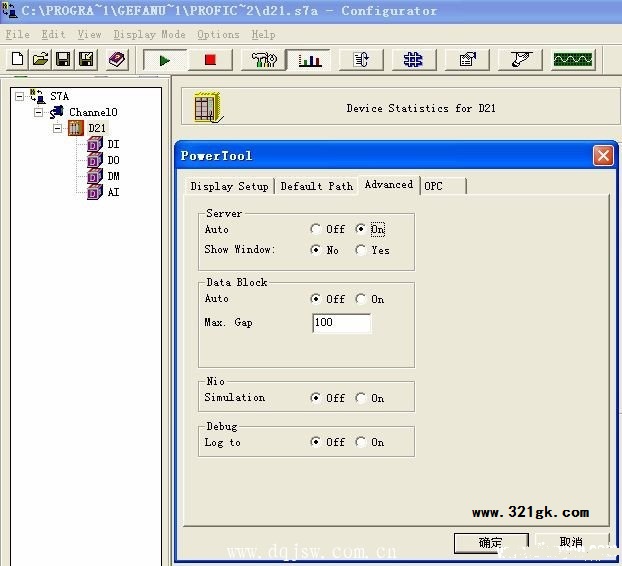Click the New file toolbar icon

click(x=17, y=60)
